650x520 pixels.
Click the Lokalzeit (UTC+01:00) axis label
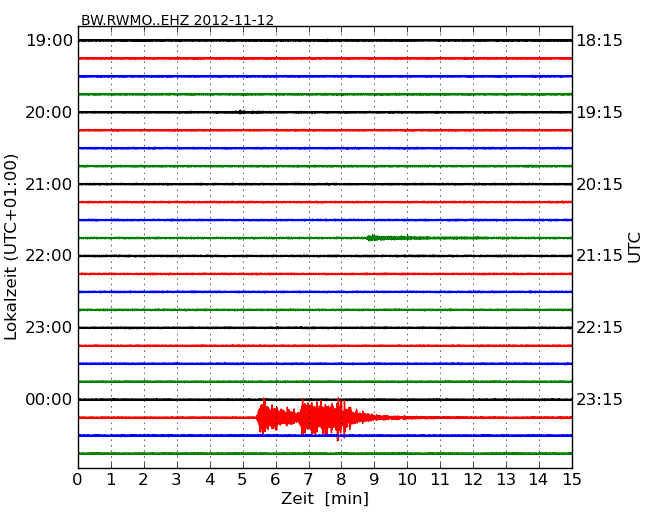click(11, 247)
